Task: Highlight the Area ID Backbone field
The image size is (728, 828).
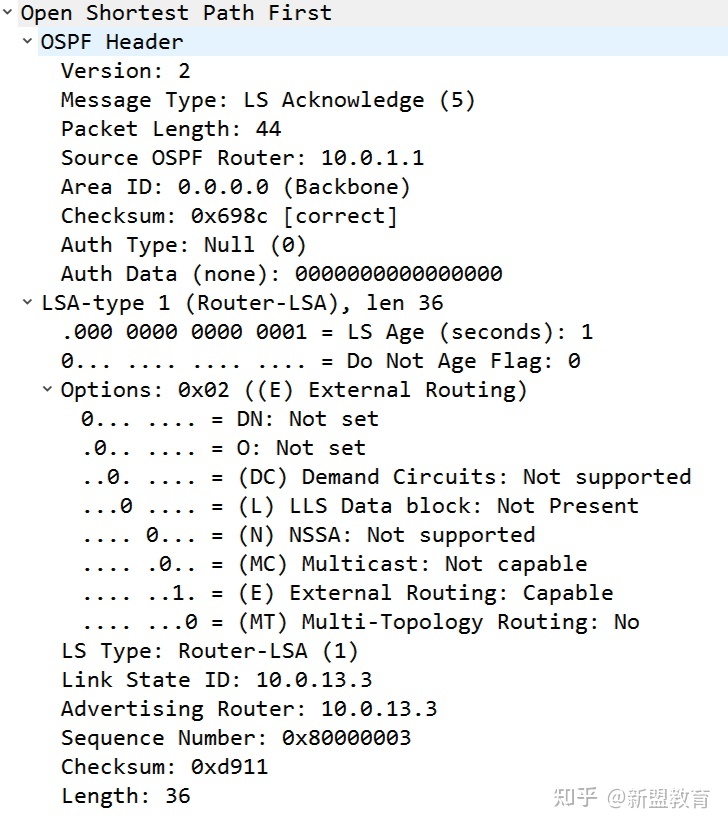Action: 235,187
